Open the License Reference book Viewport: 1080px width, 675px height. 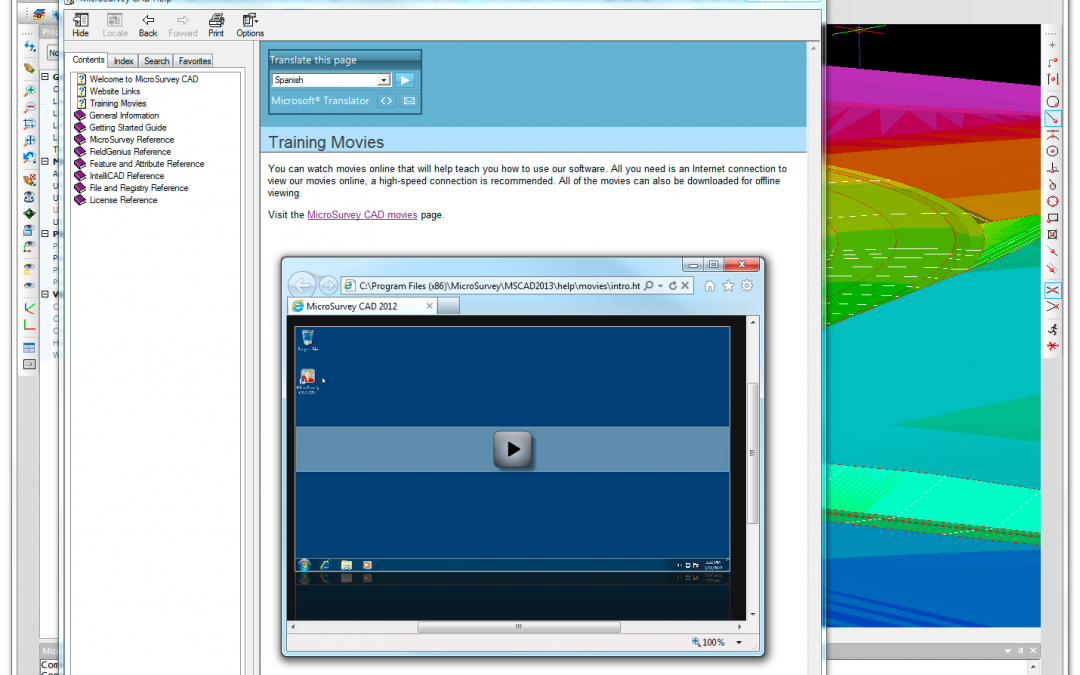[123, 200]
